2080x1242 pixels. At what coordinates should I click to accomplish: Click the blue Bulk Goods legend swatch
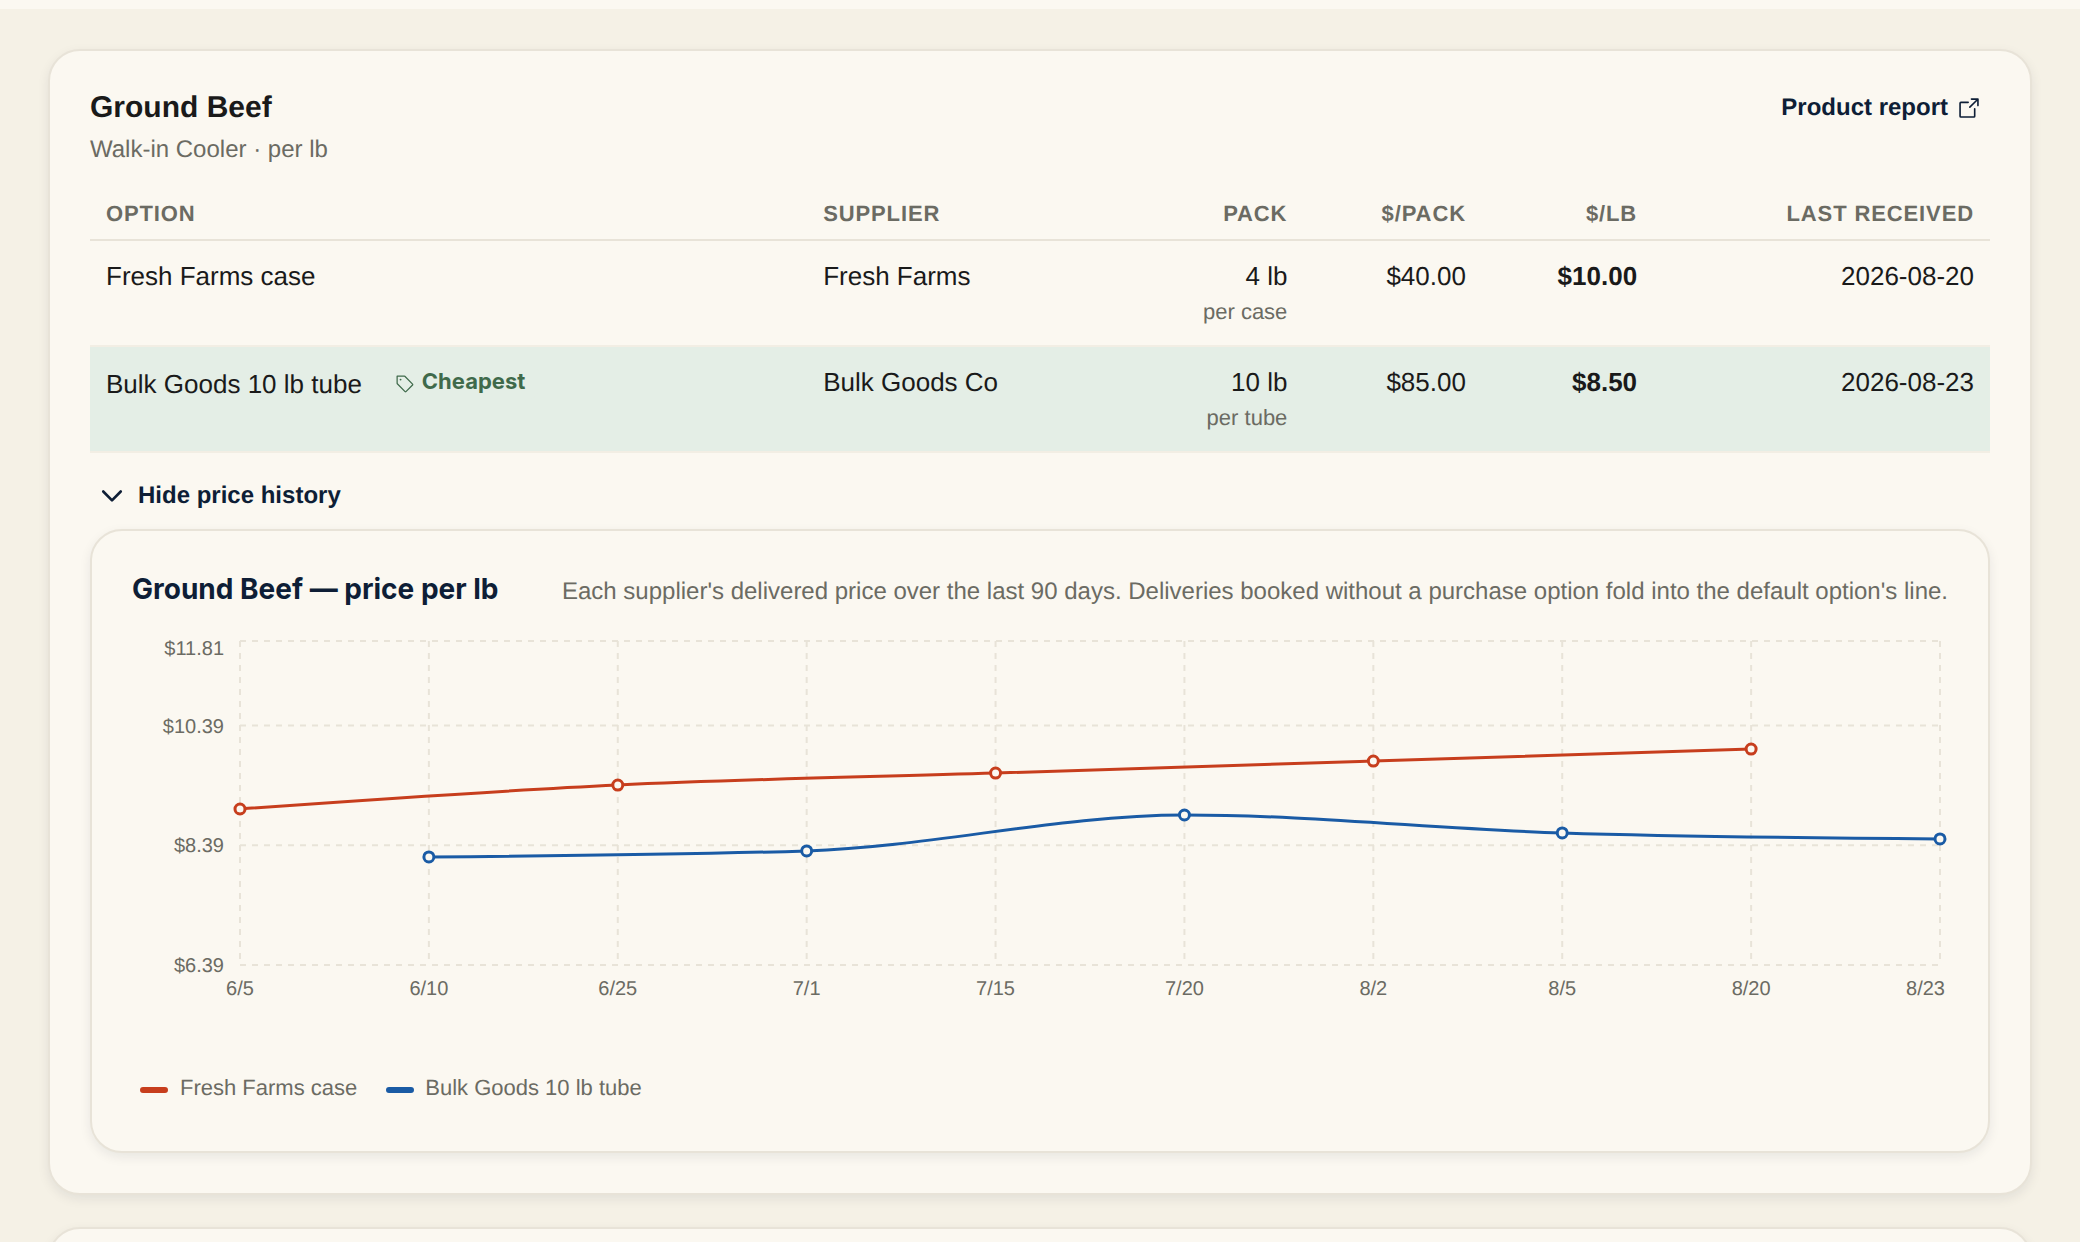pyautogui.click(x=400, y=1090)
